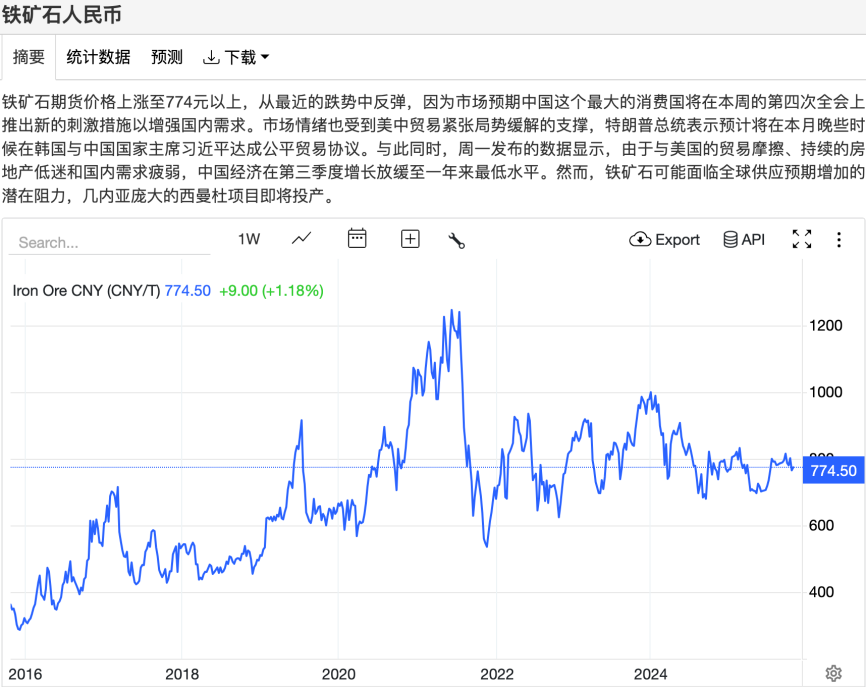Click the 2021 peak on the price line

pyautogui.click(x=452, y=312)
